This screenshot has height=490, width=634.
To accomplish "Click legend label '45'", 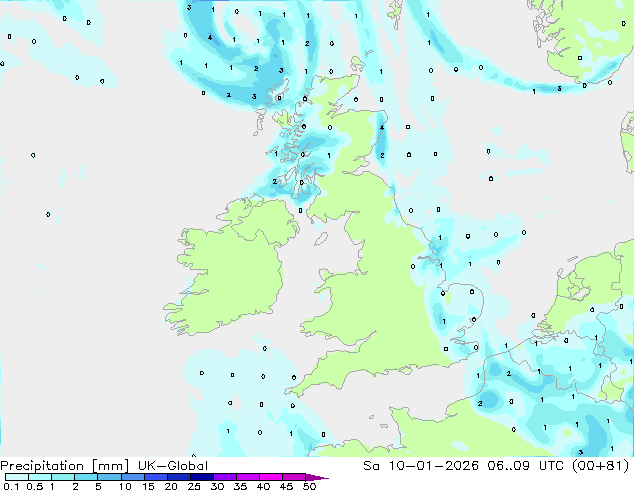I will (286, 486).
